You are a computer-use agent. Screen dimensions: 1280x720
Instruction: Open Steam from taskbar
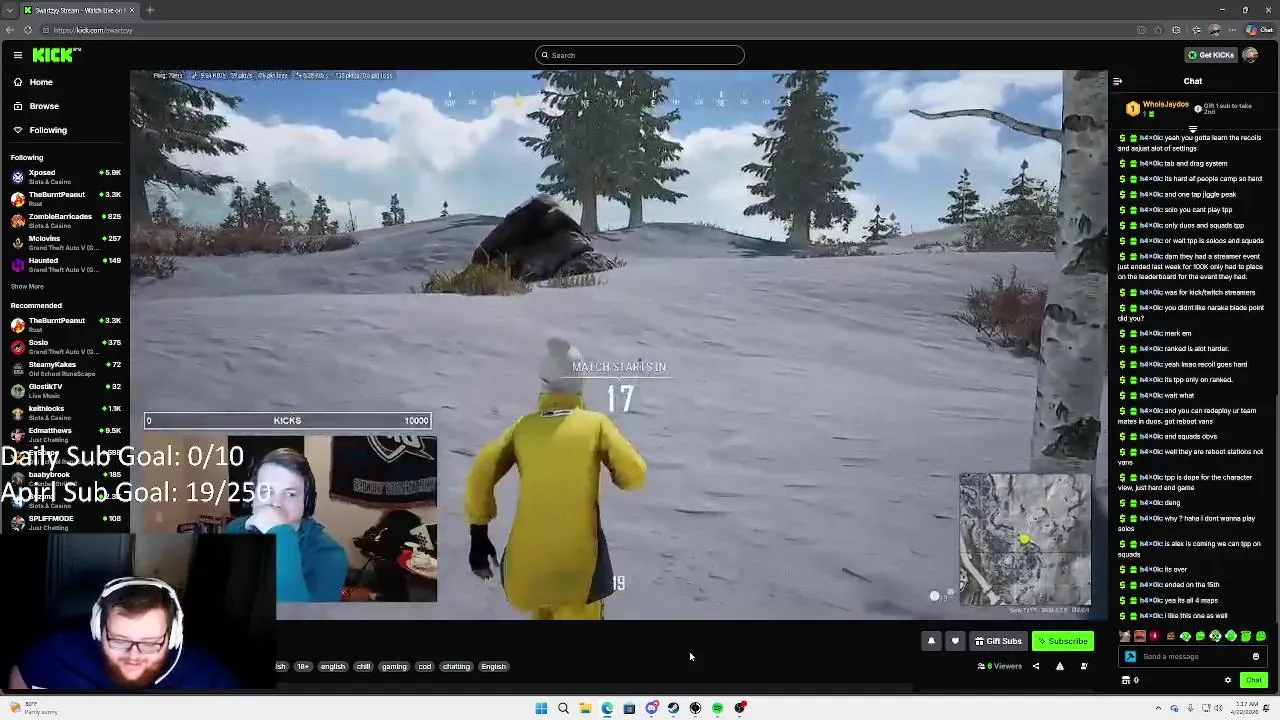673,708
